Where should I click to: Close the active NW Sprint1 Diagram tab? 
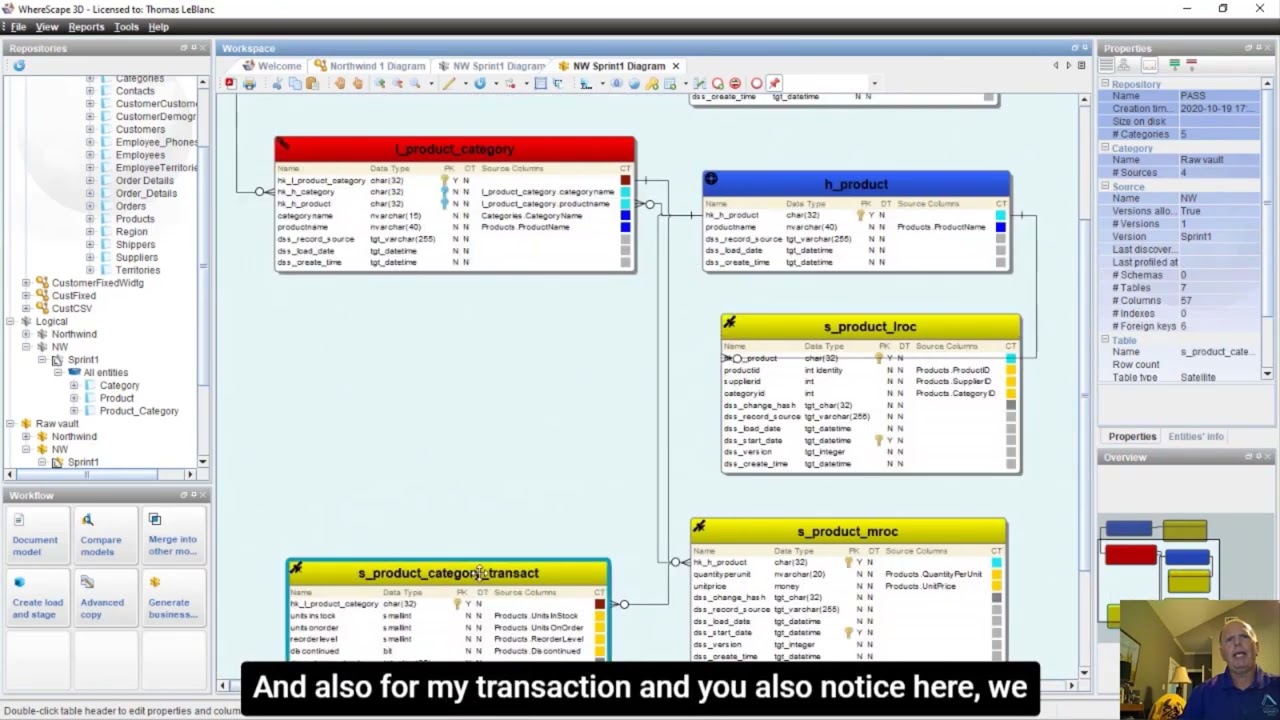[675, 66]
